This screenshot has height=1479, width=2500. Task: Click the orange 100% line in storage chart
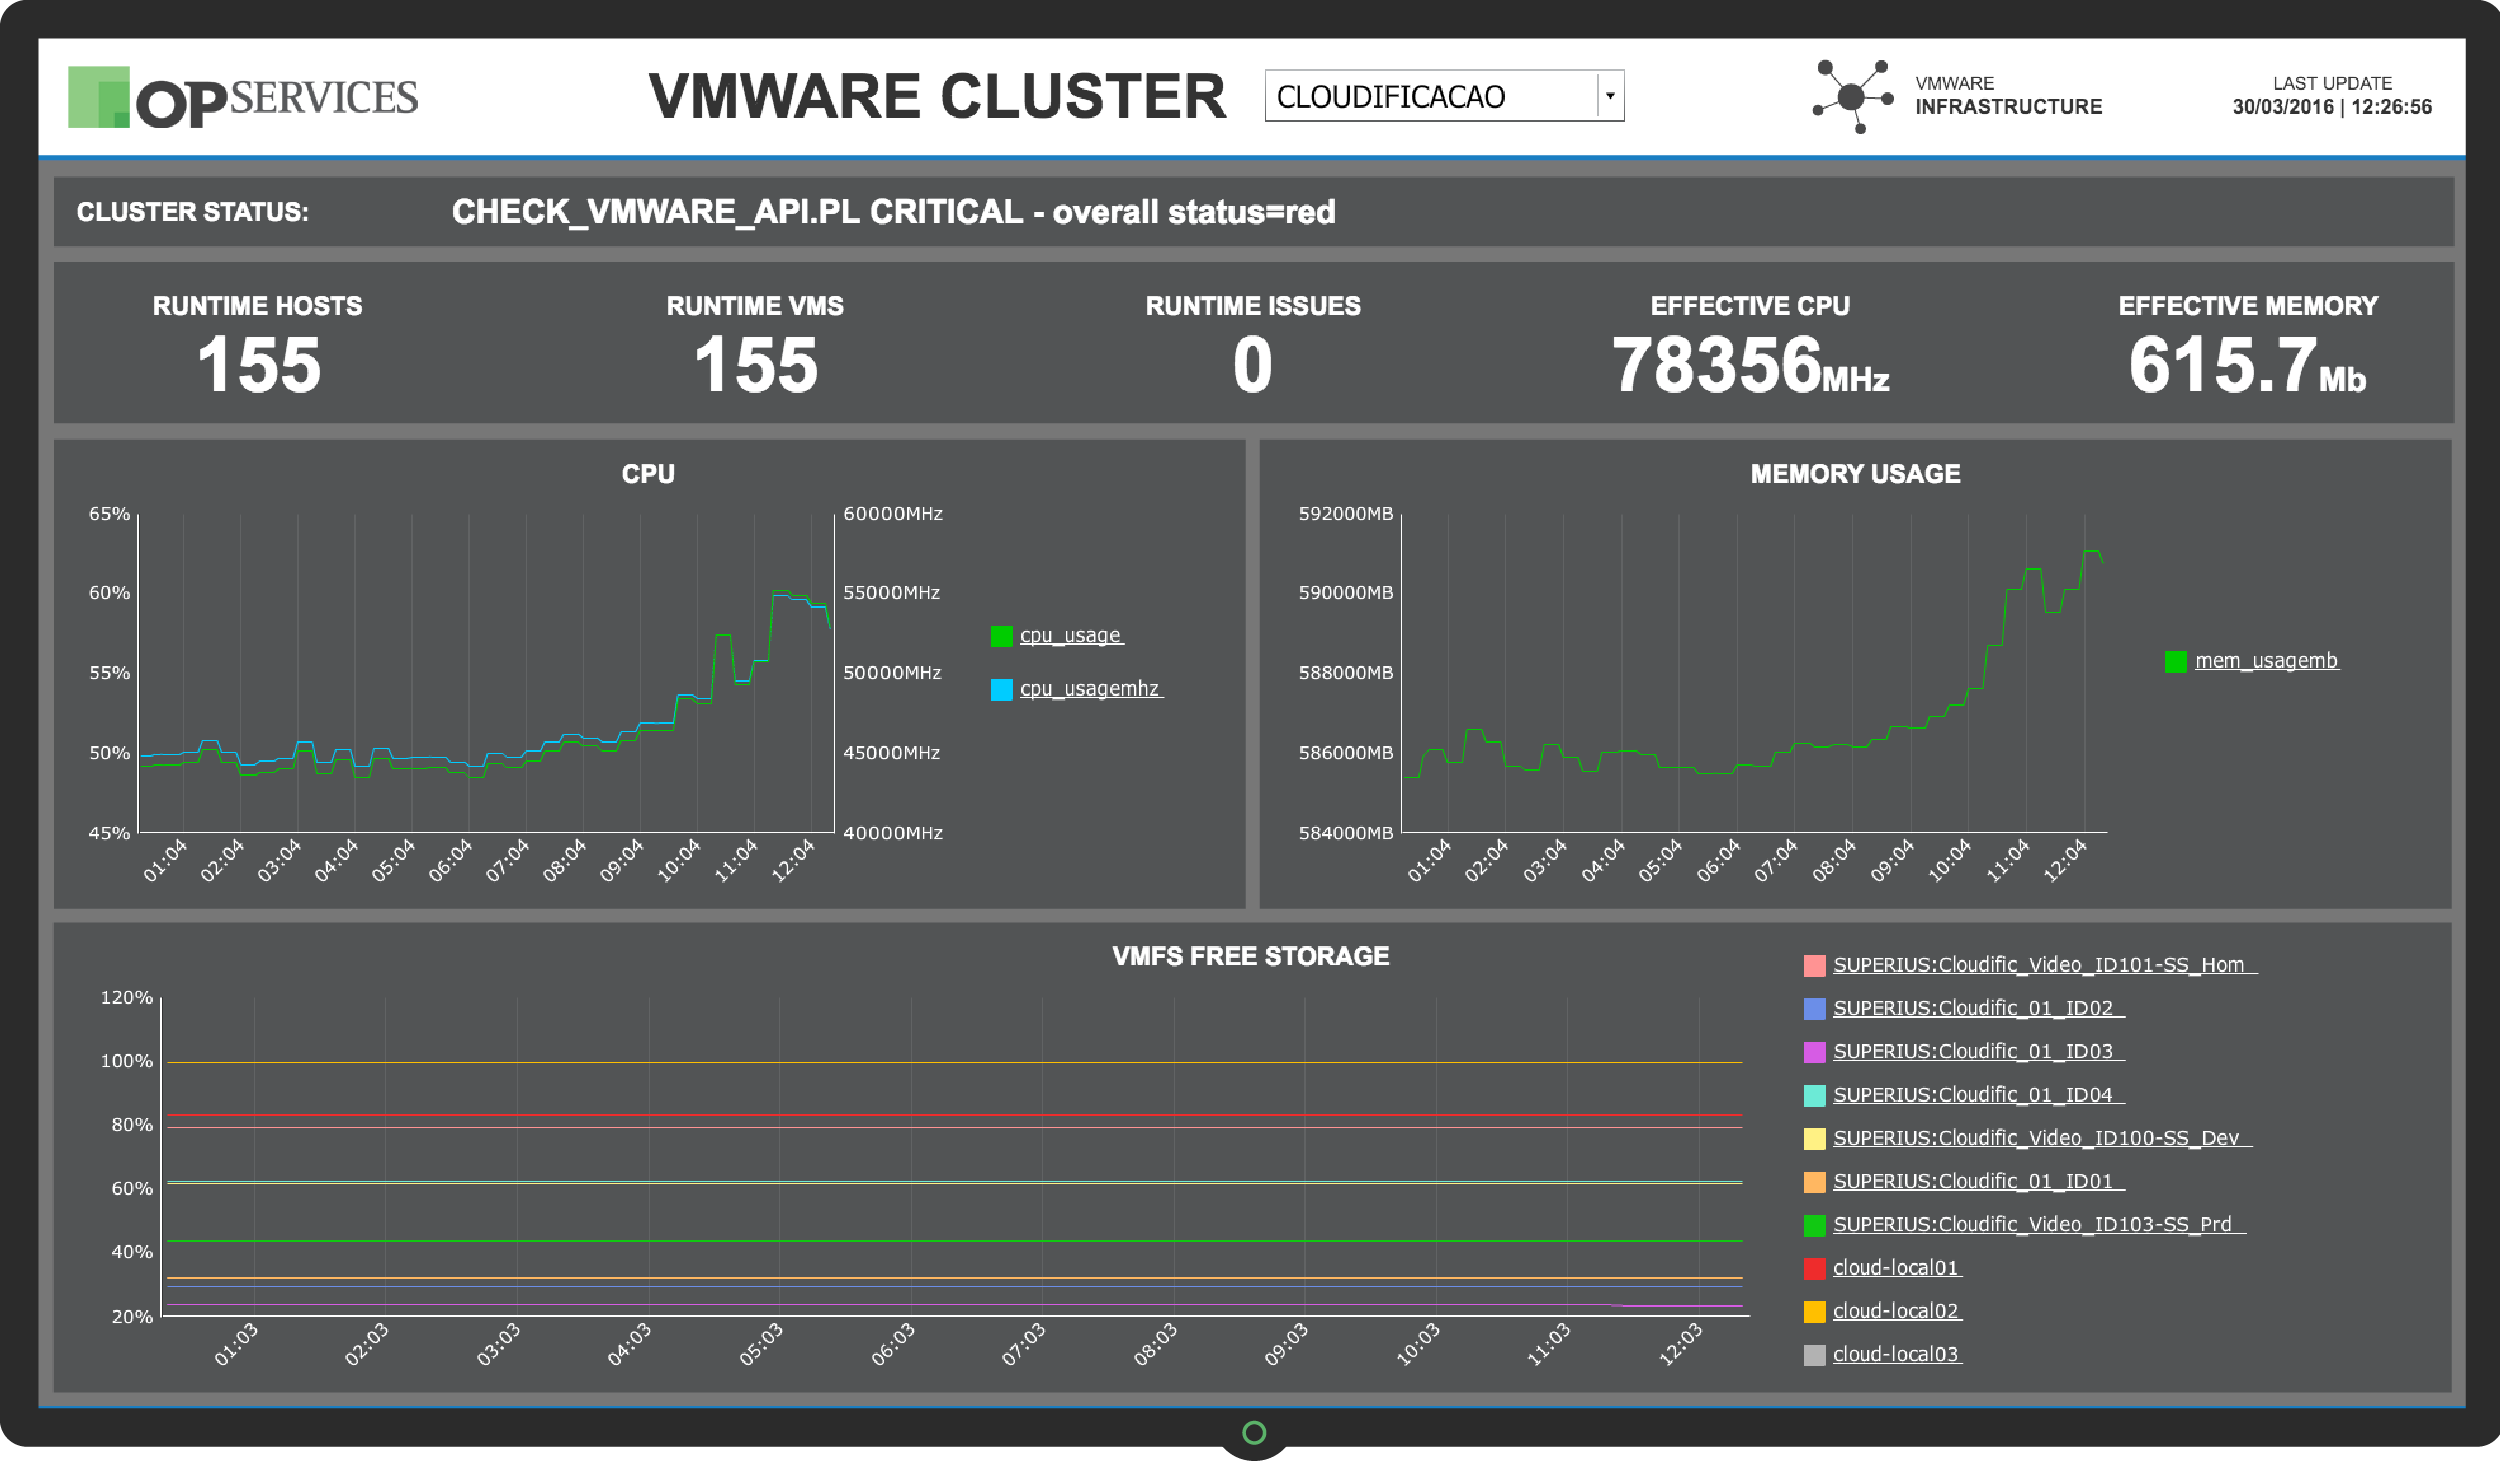tap(955, 1063)
